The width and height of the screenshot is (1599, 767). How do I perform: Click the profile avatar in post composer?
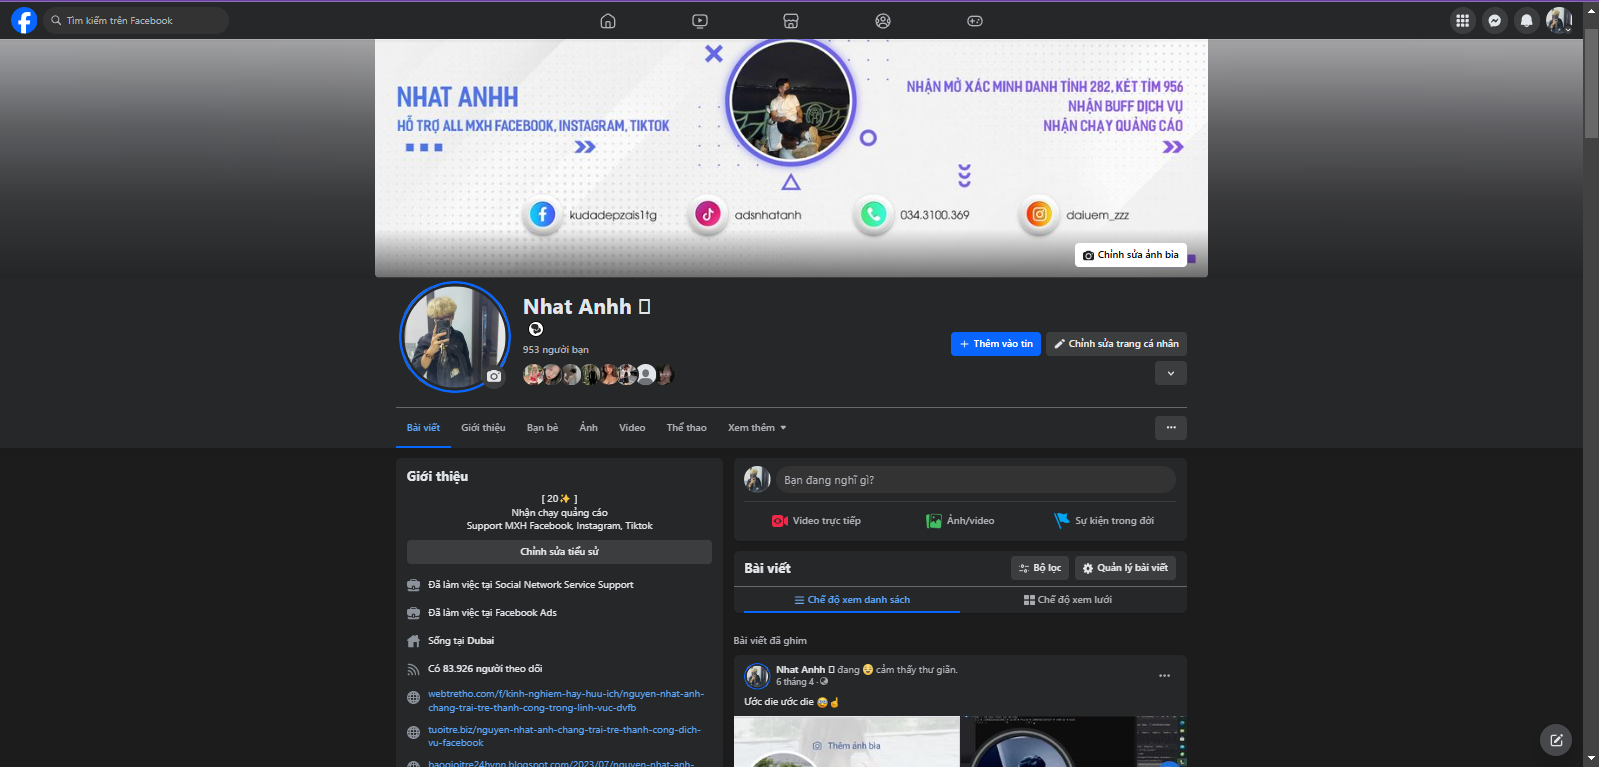pyautogui.click(x=757, y=480)
